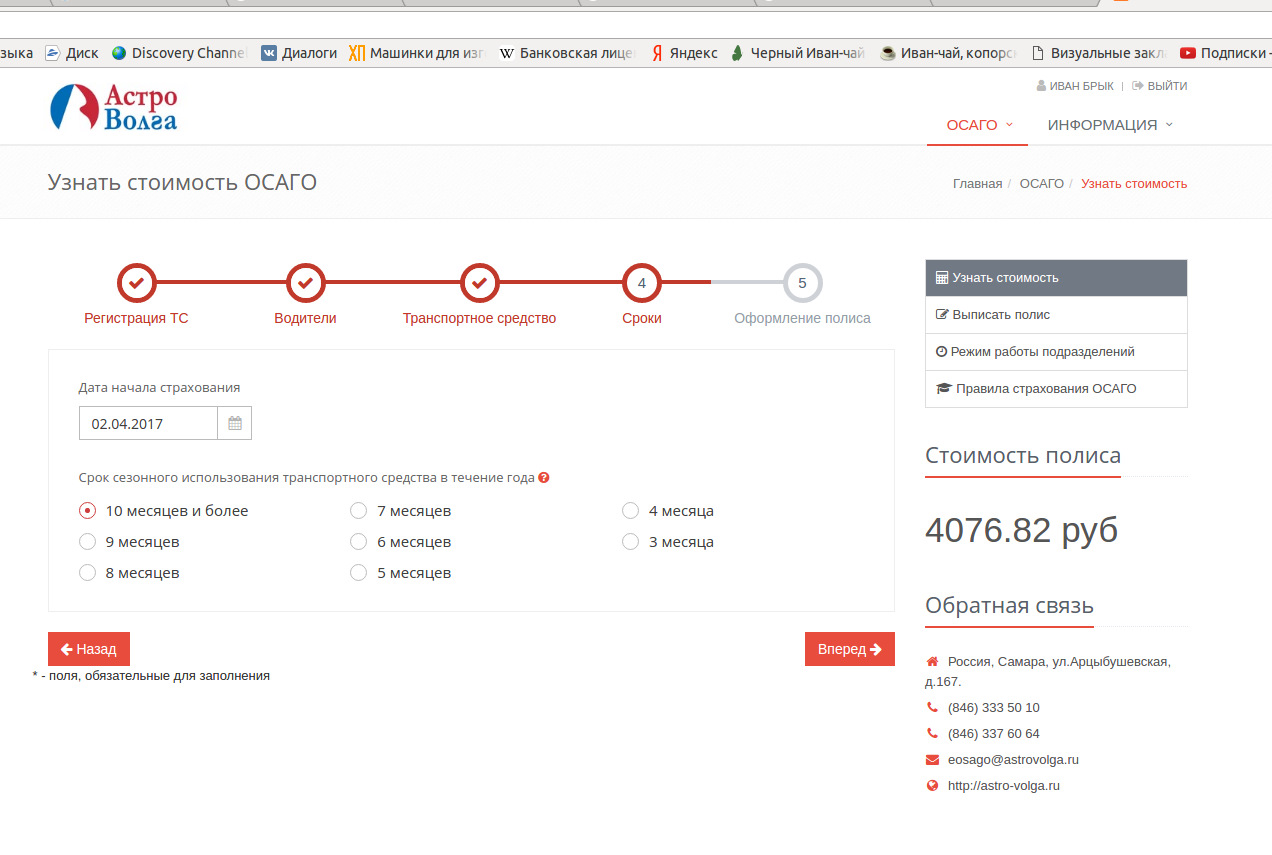Click the Регистрация ТС step circle
The width and height of the screenshot is (1272, 855).
tap(137, 283)
